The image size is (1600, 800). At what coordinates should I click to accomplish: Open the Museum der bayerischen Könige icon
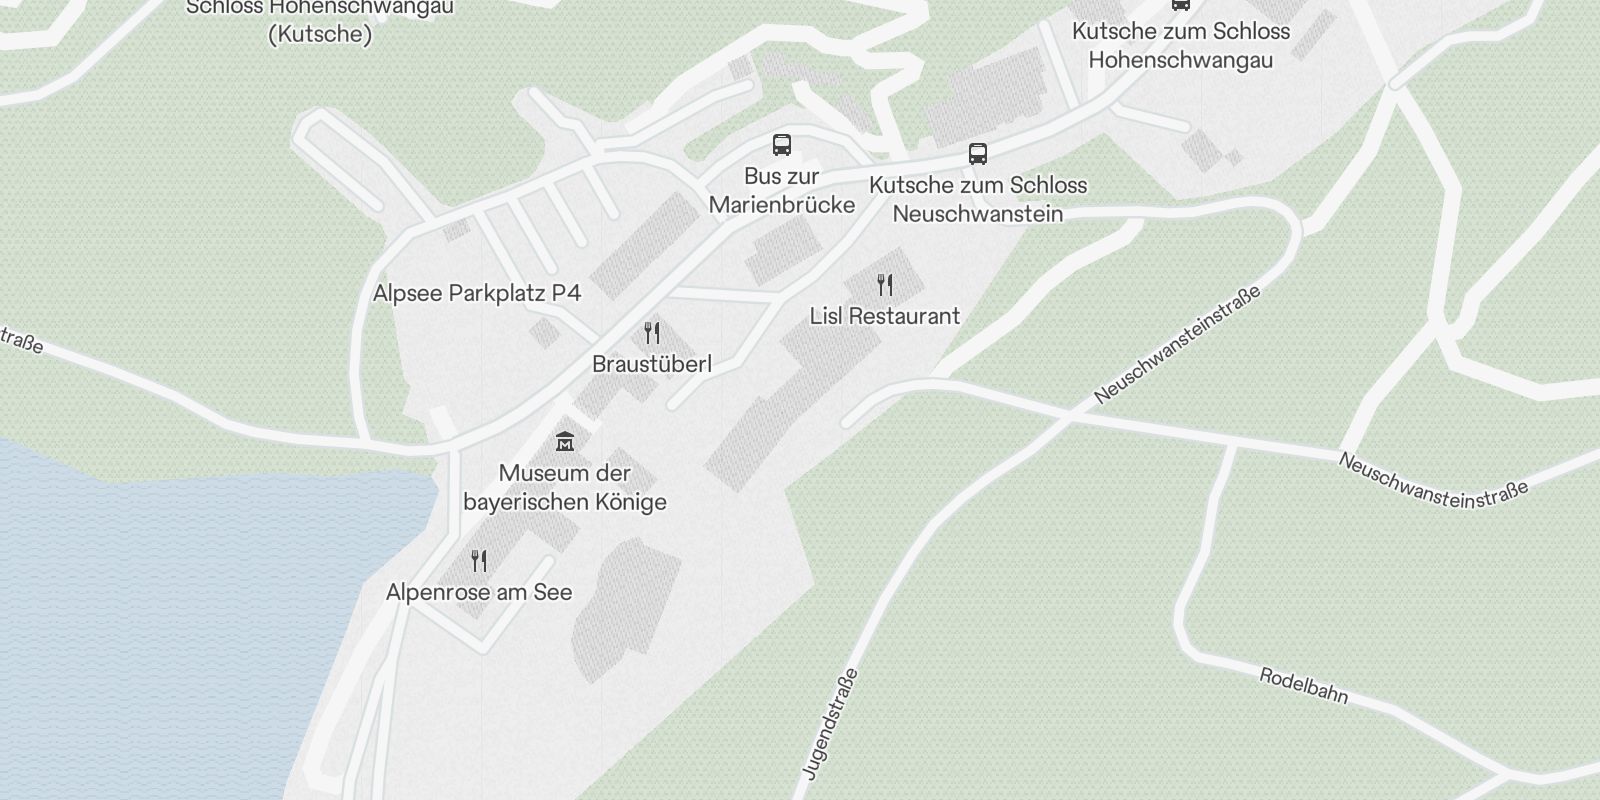[x=565, y=441]
